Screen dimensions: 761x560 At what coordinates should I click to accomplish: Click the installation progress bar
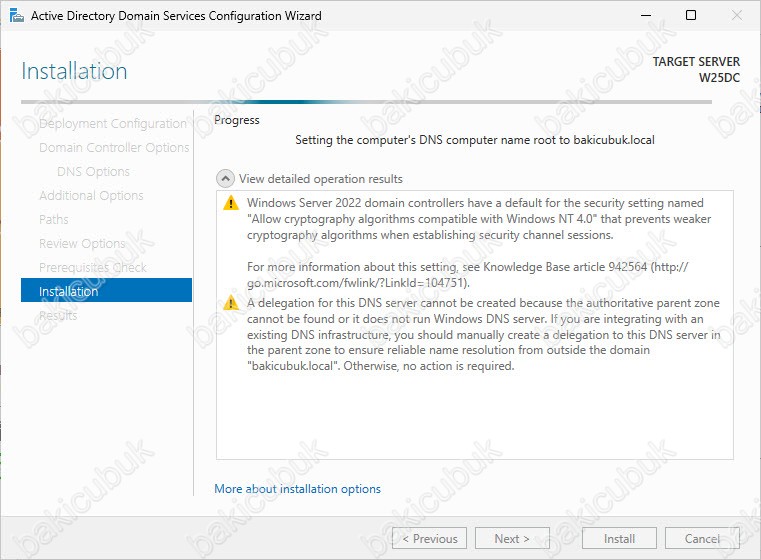coord(366,102)
